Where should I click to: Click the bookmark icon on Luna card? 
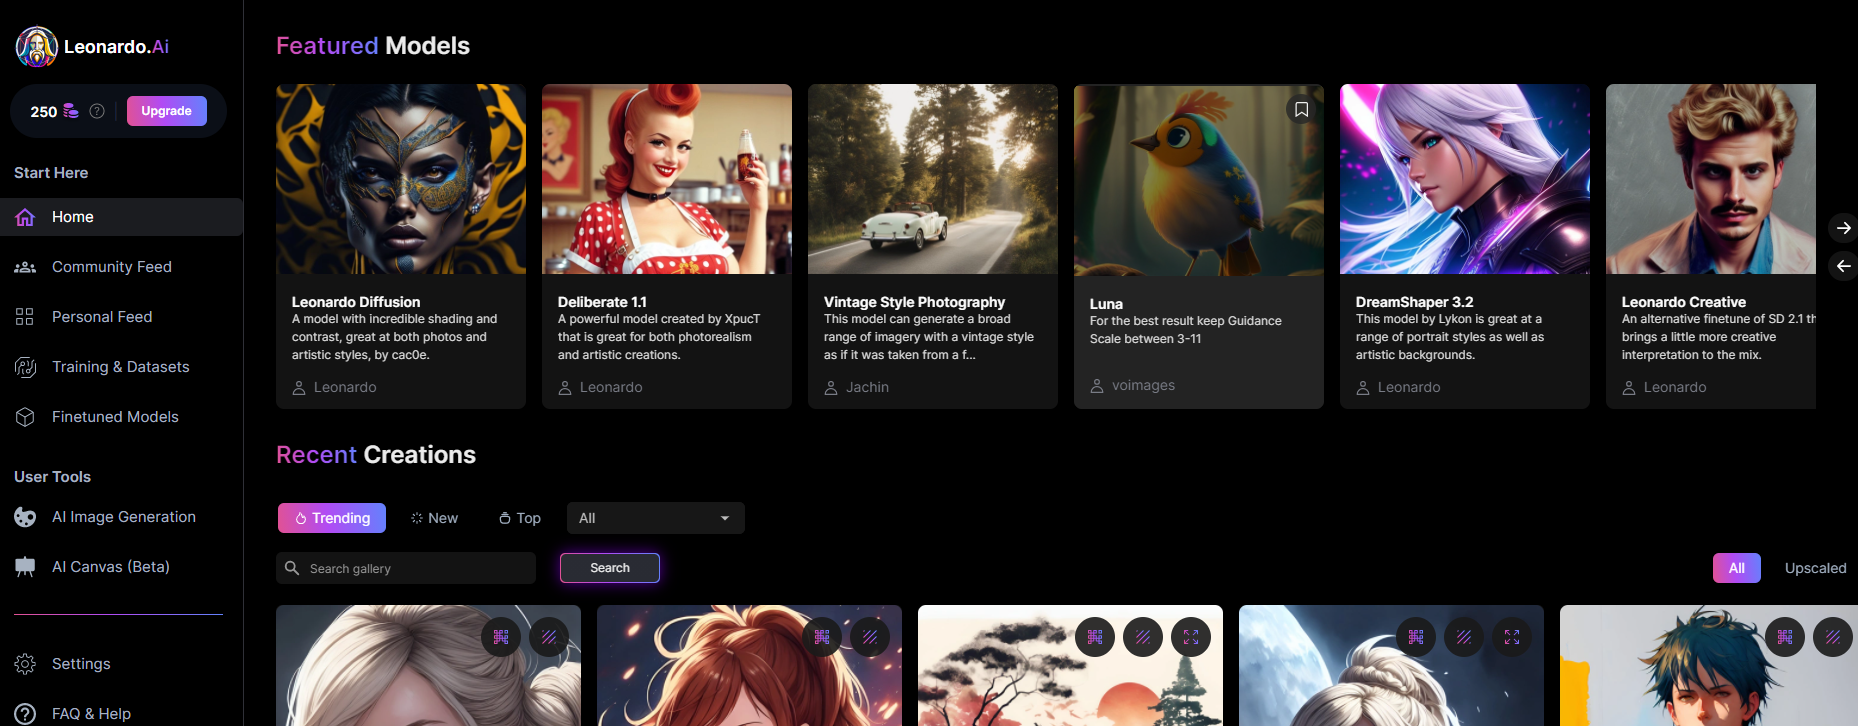(x=1301, y=110)
